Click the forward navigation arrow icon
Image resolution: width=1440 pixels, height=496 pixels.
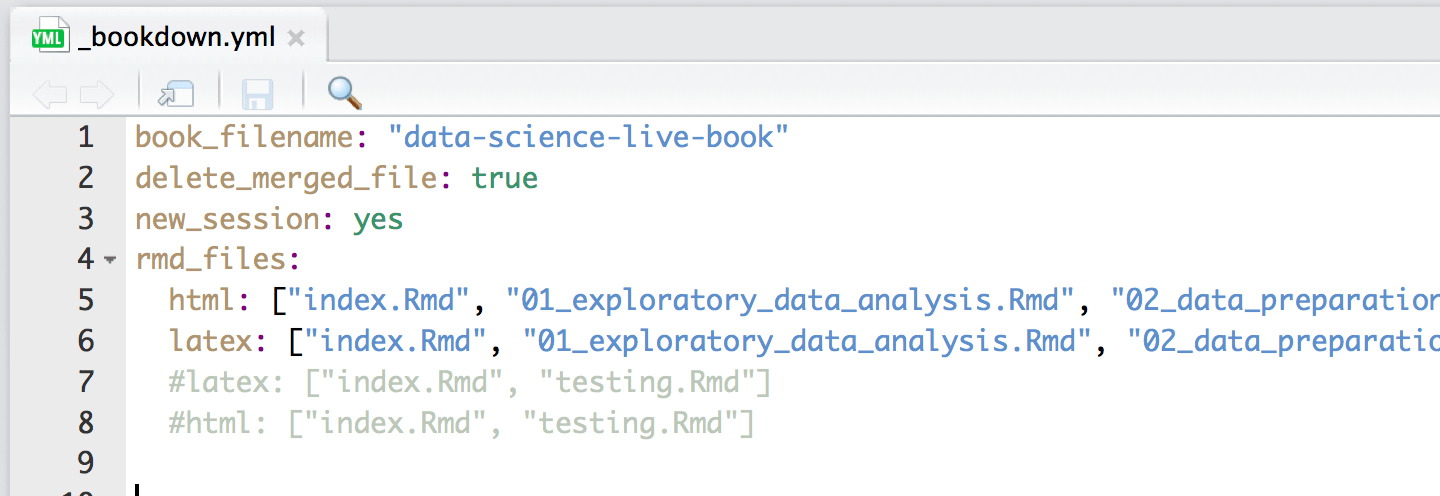point(97,95)
